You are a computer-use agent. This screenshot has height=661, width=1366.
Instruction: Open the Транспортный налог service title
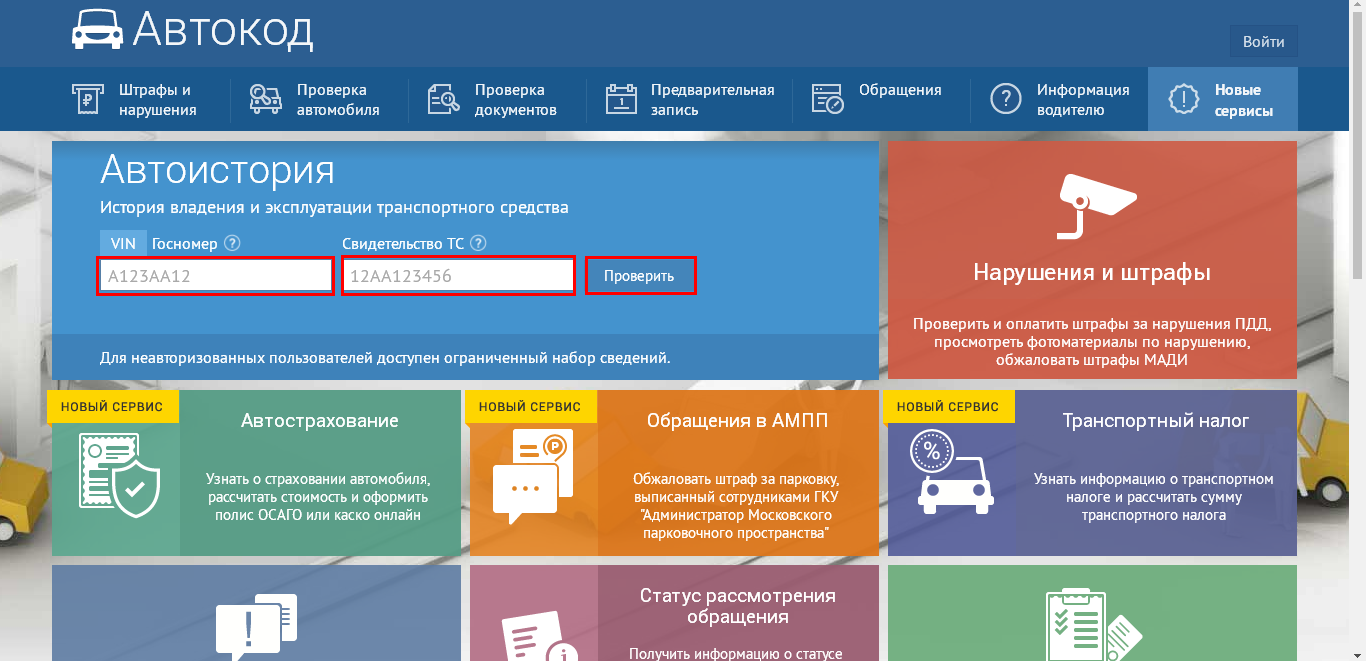click(x=1156, y=421)
